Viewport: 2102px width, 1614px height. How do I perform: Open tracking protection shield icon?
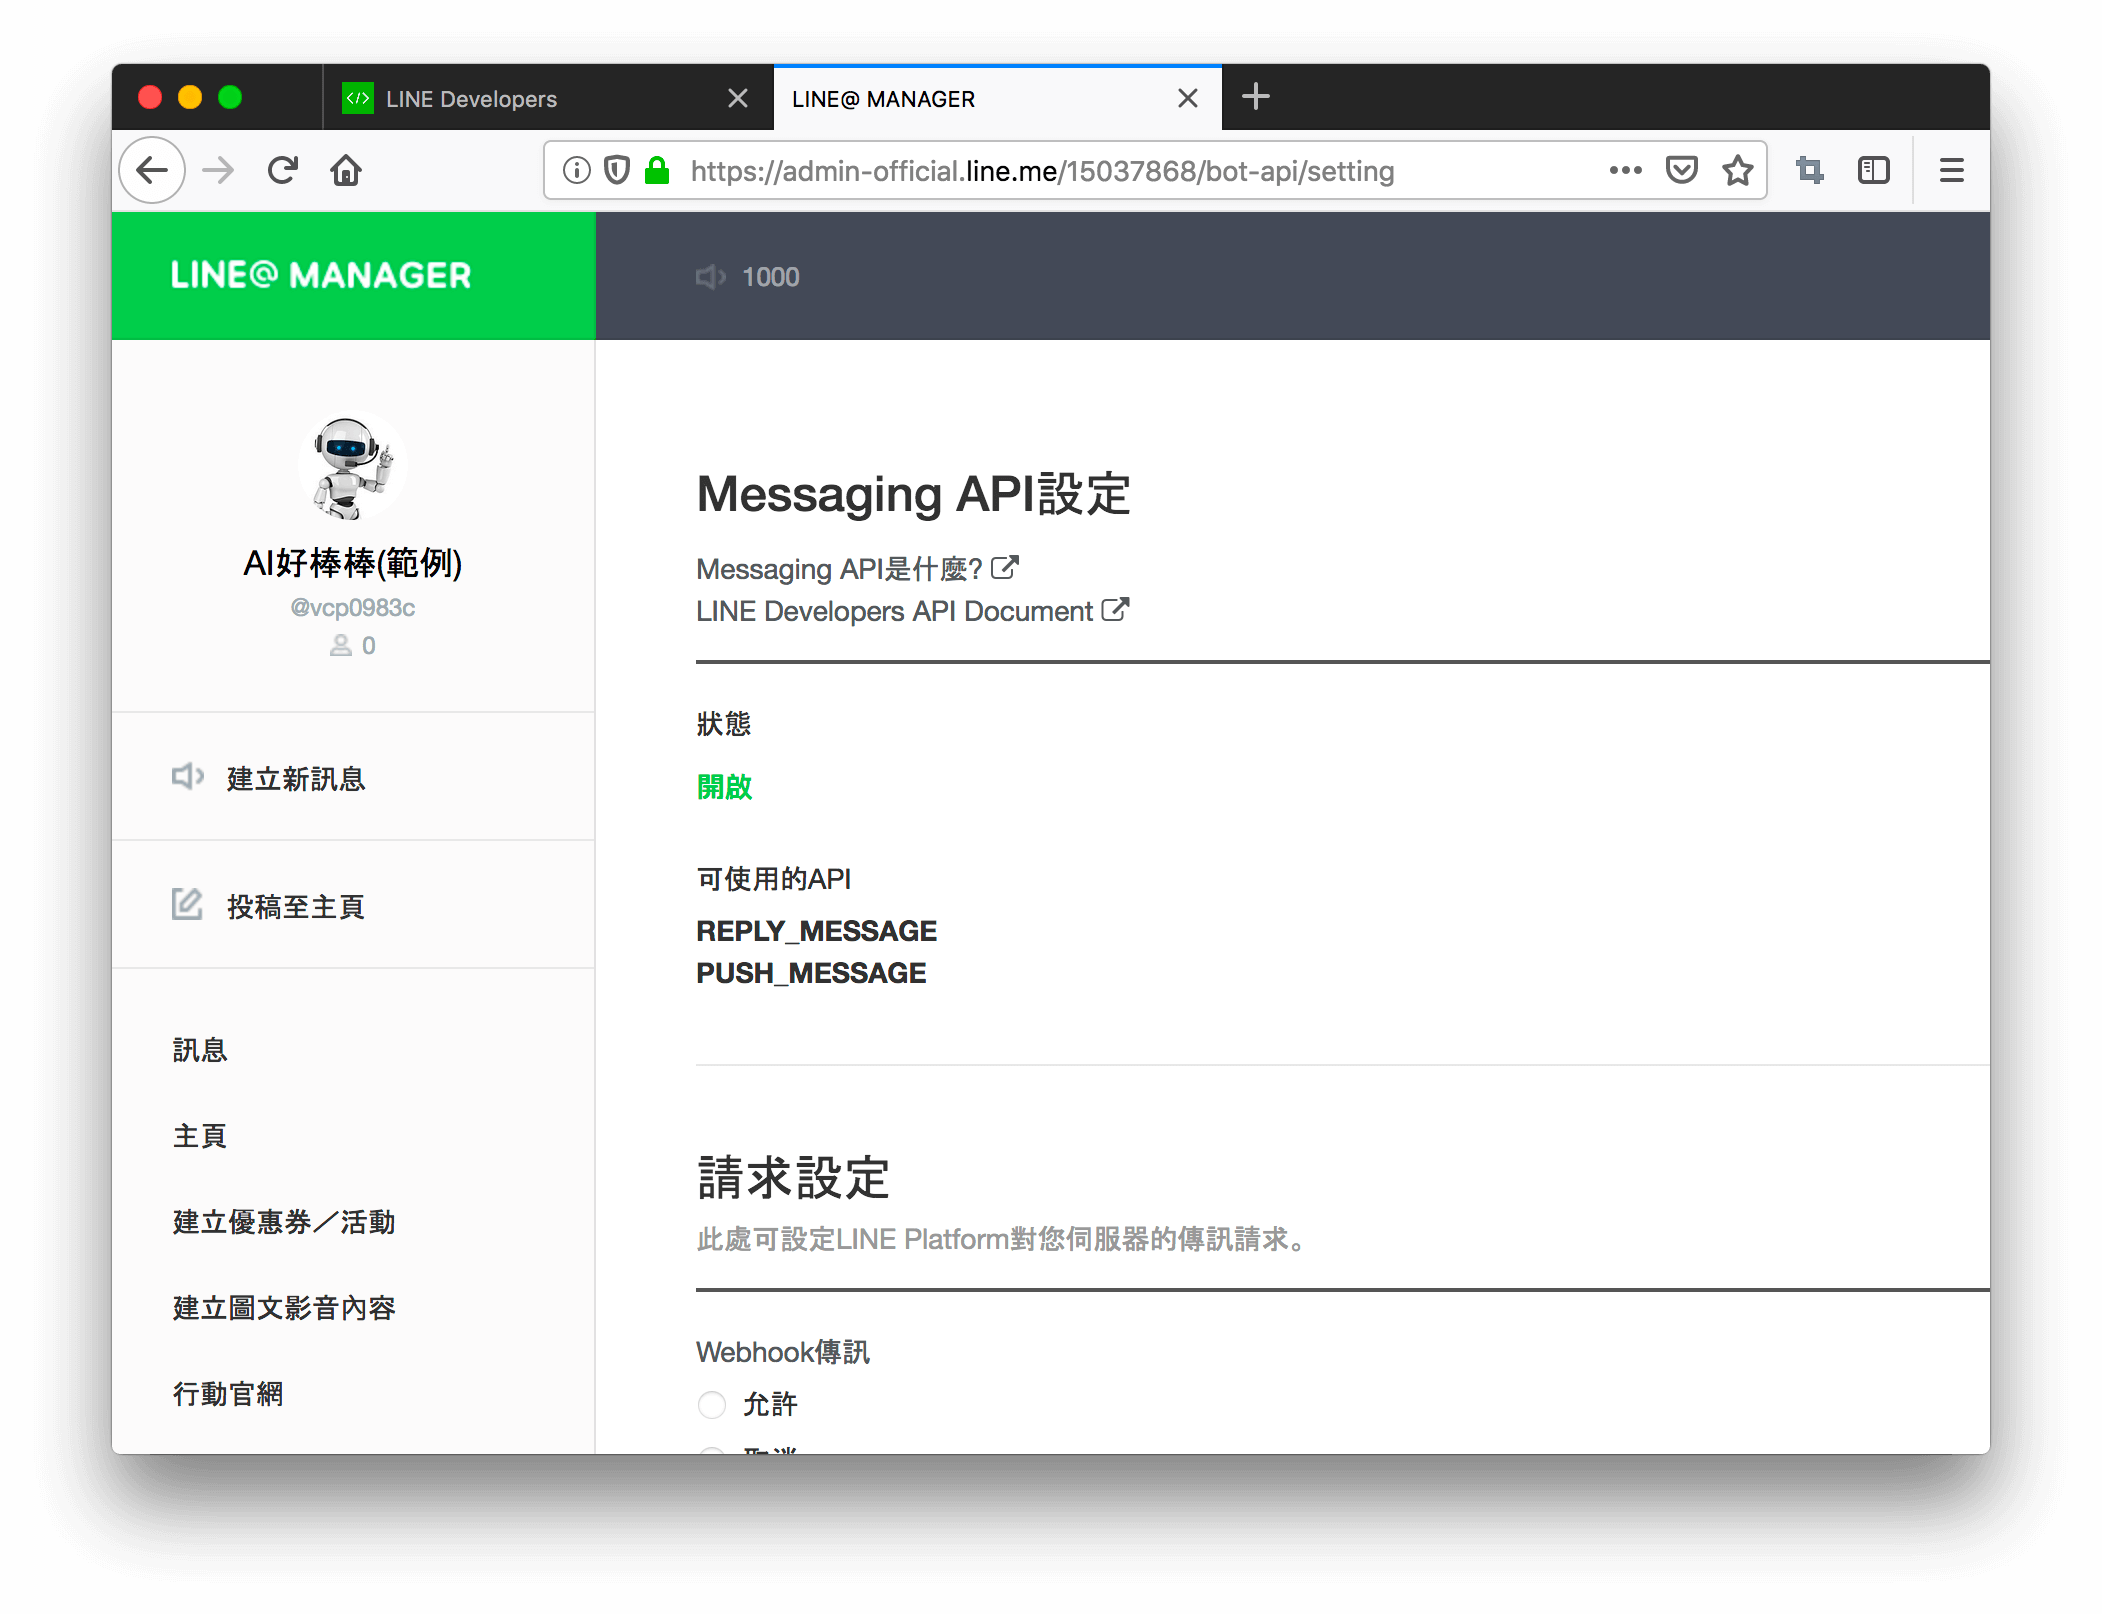[x=617, y=171]
